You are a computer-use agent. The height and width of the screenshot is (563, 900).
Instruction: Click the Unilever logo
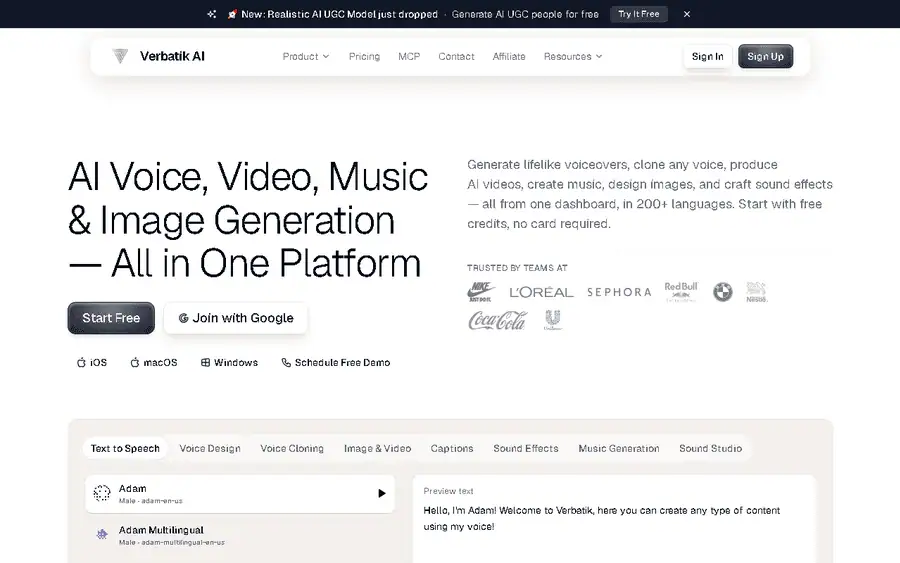(x=553, y=320)
